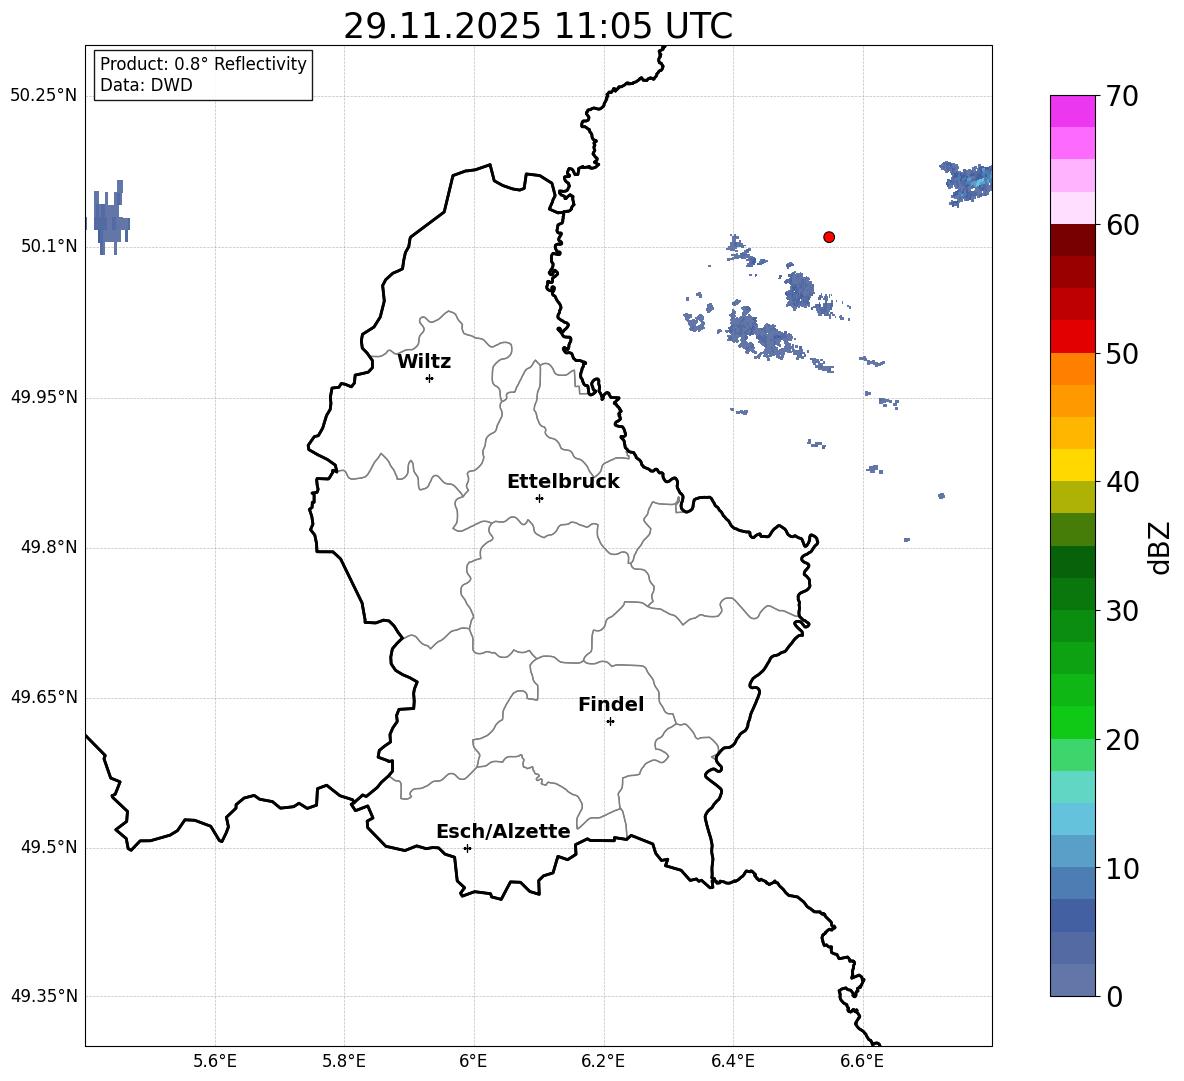This screenshot has width=1184, height=1081.
Task: Click the Esch/Alzette city label
Action: pos(504,831)
